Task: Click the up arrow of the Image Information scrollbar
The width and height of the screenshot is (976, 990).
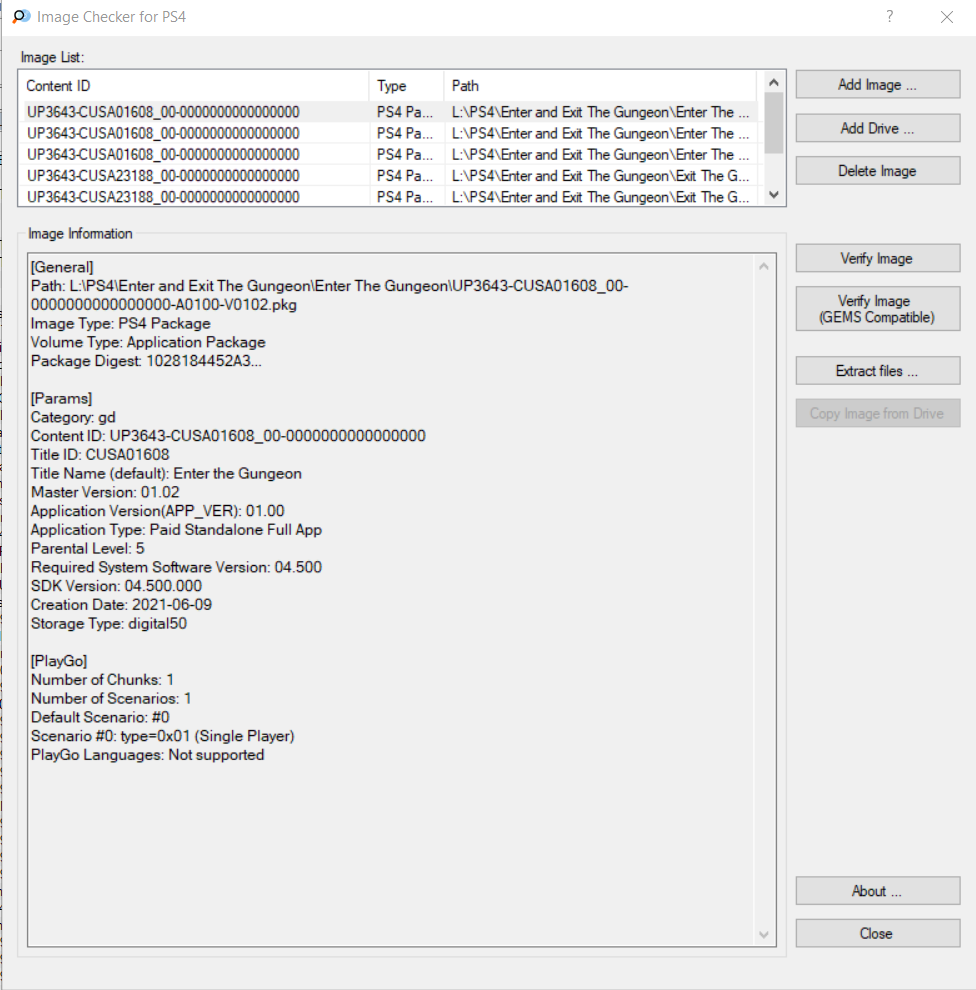Action: (764, 266)
